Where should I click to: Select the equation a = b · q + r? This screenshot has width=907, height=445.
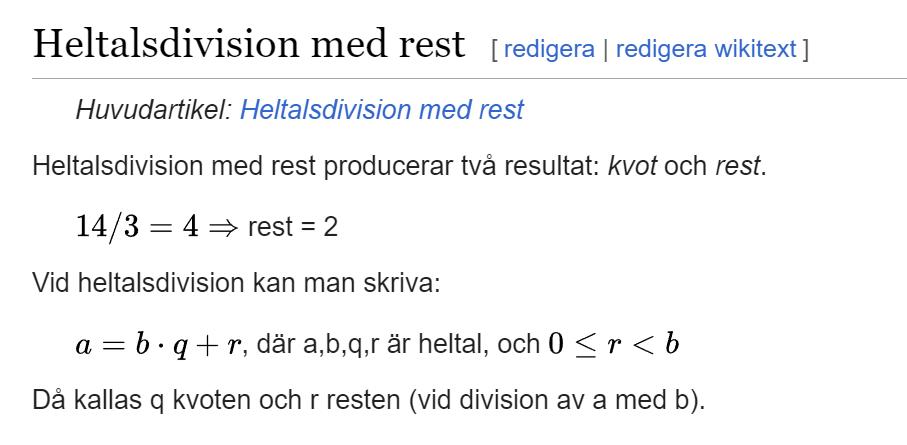(158, 344)
